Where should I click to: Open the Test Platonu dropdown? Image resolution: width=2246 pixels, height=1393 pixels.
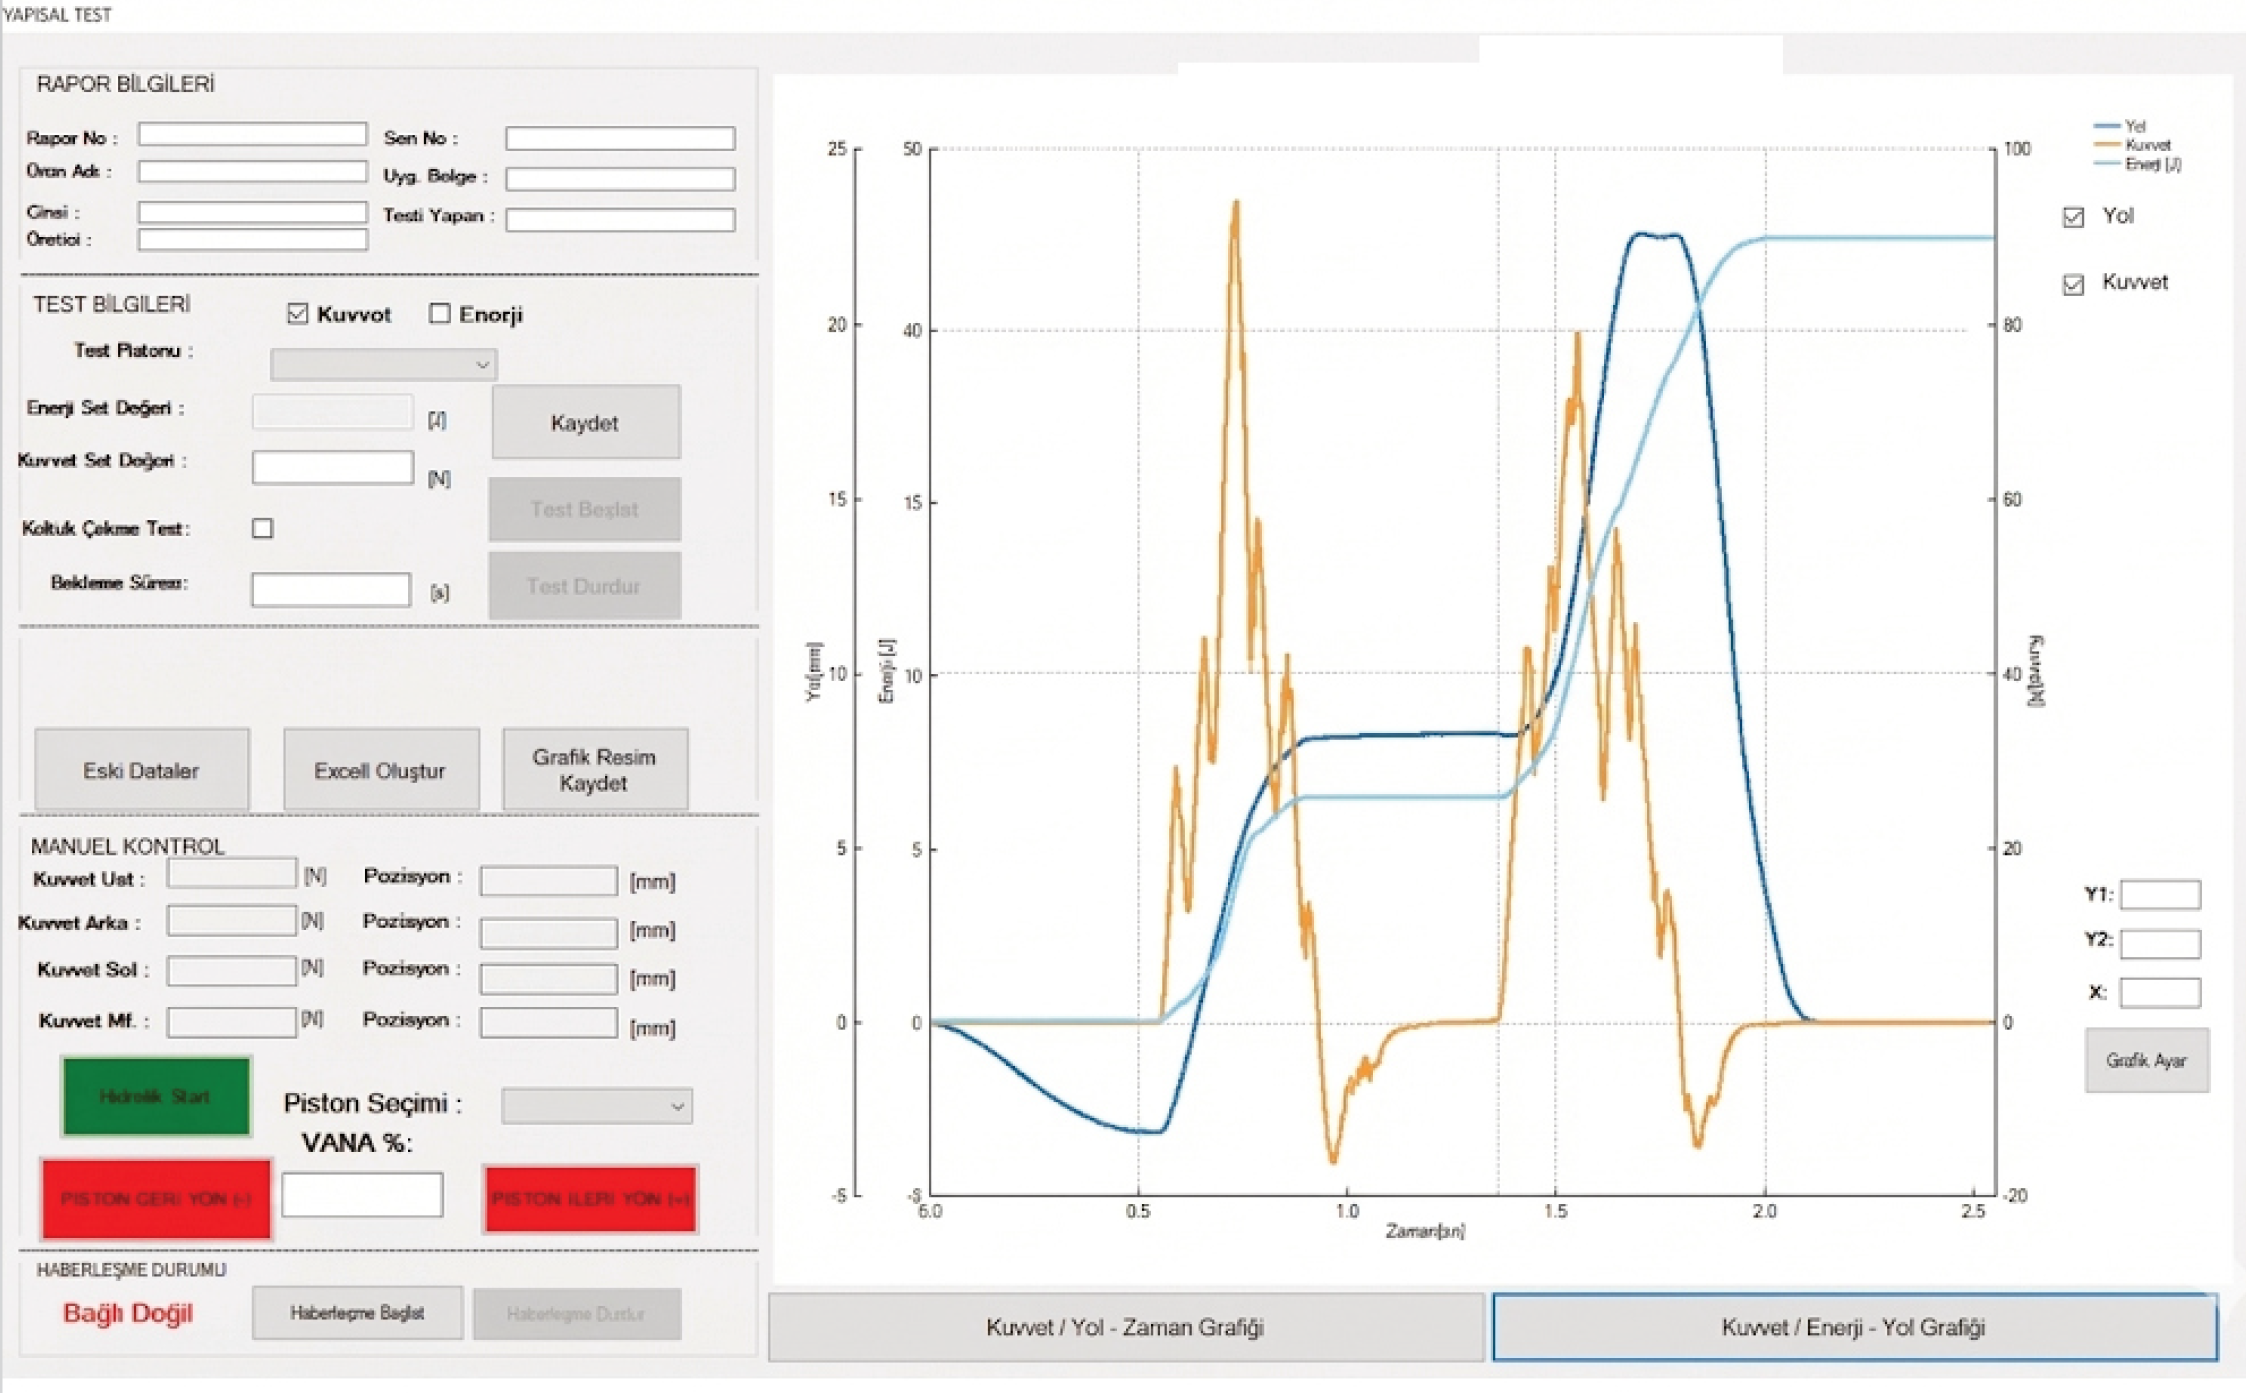pos(383,365)
